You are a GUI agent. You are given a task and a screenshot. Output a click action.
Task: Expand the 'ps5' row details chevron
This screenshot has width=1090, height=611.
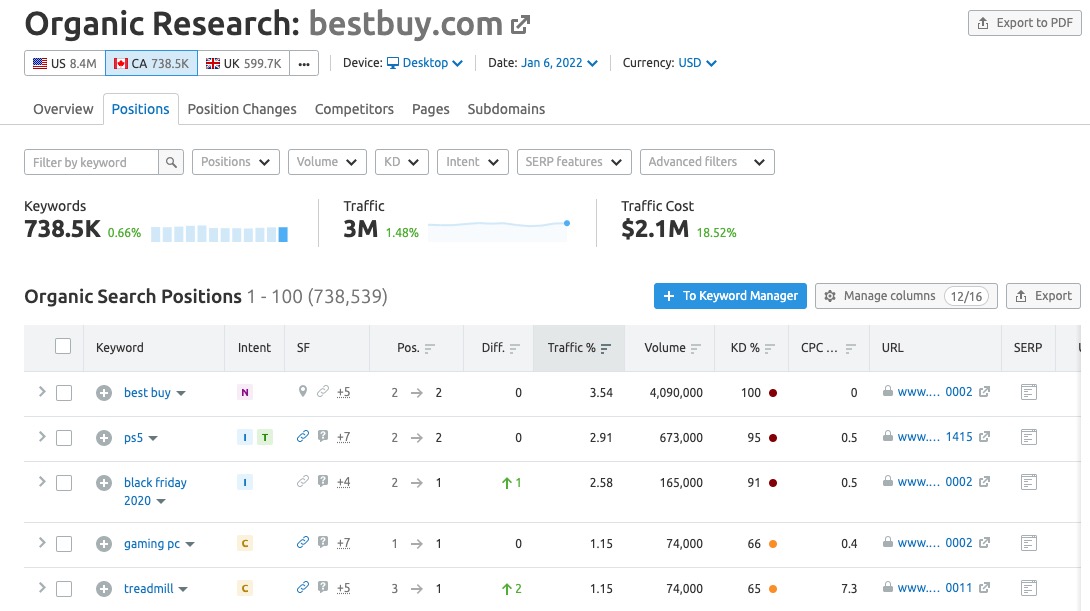tap(42, 437)
